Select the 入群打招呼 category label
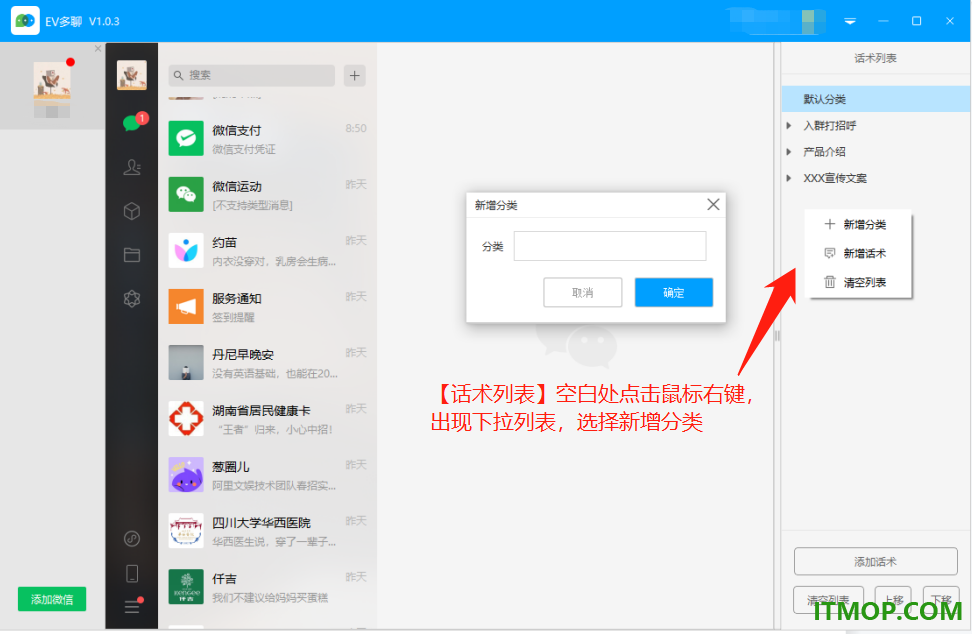972x634 pixels. (829, 126)
